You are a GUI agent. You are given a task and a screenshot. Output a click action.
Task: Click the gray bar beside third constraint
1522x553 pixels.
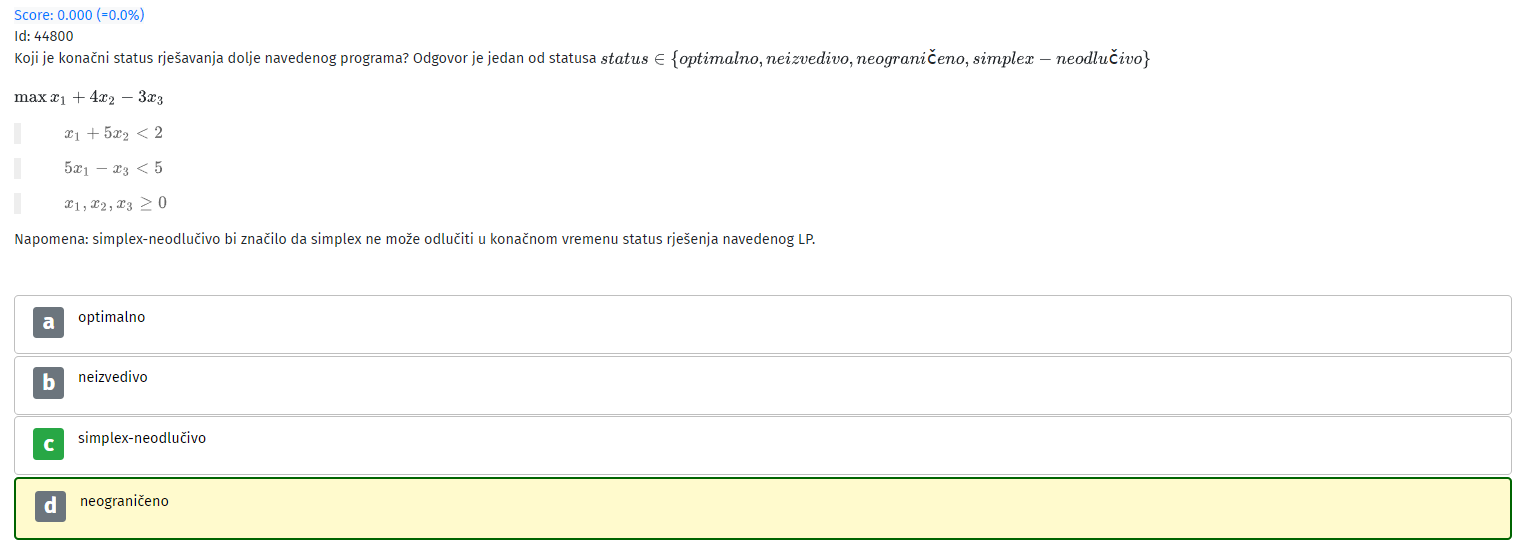[x=17, y=203]
